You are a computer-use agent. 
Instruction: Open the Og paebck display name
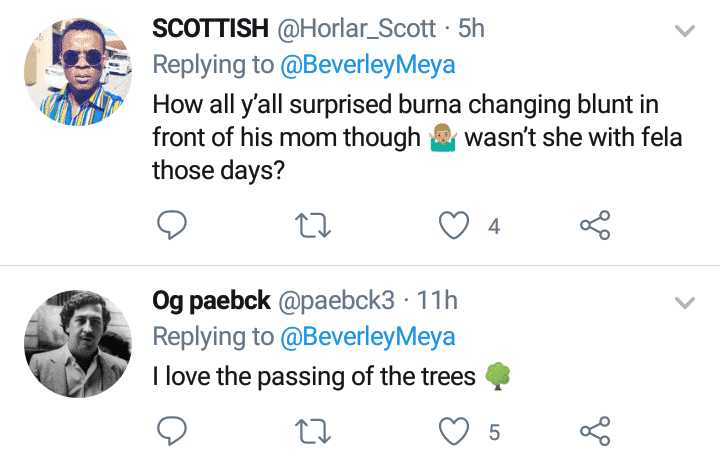click(211, 299)
